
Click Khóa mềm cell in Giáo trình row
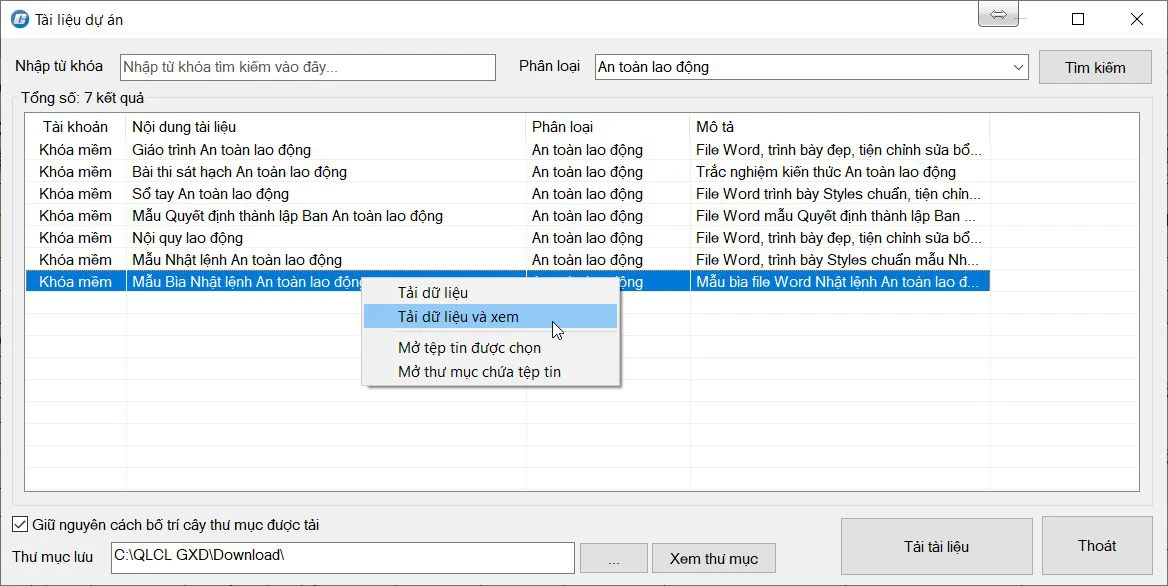point(75,150)
